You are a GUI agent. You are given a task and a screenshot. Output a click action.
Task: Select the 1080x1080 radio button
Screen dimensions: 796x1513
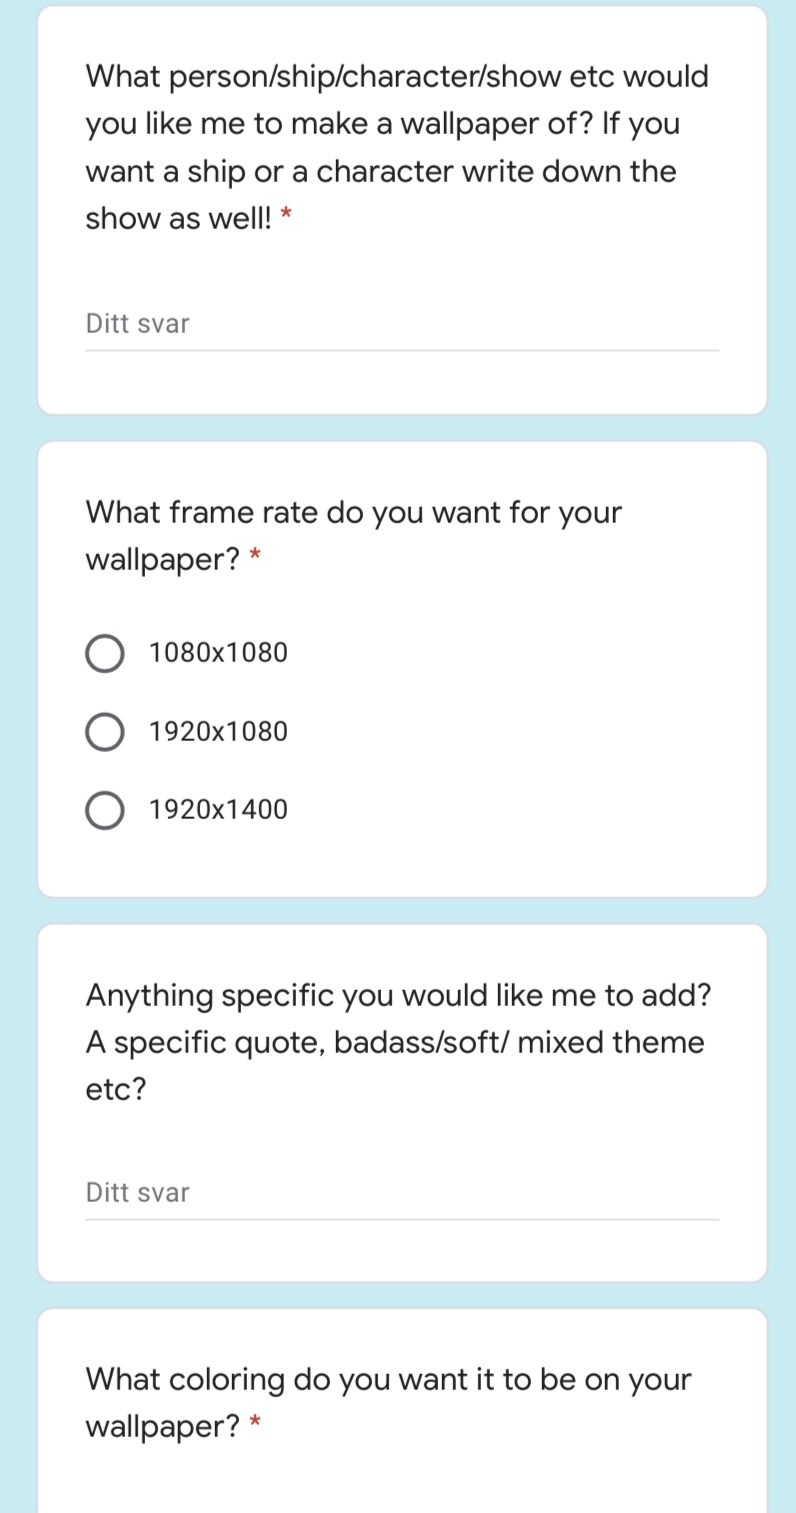point(105,654)
